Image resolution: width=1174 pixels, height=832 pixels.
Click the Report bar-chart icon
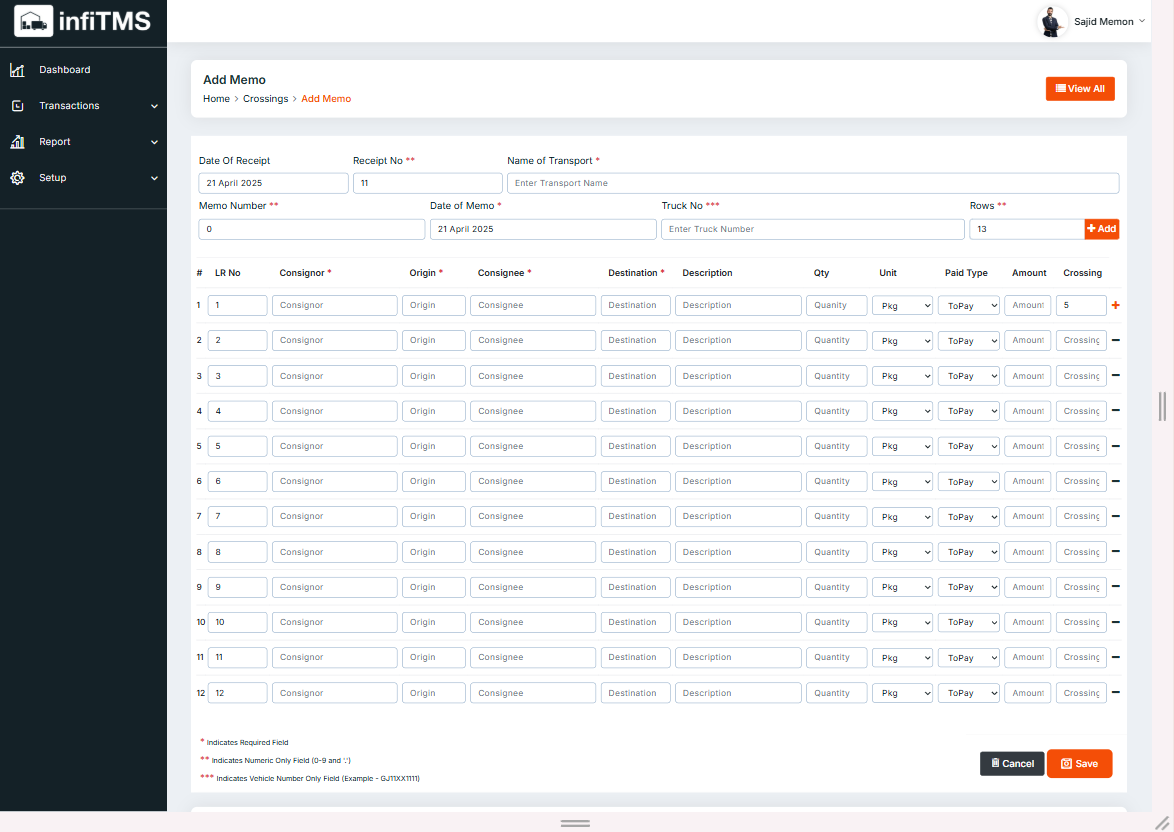pyautogui.click(x=17, y=142)
